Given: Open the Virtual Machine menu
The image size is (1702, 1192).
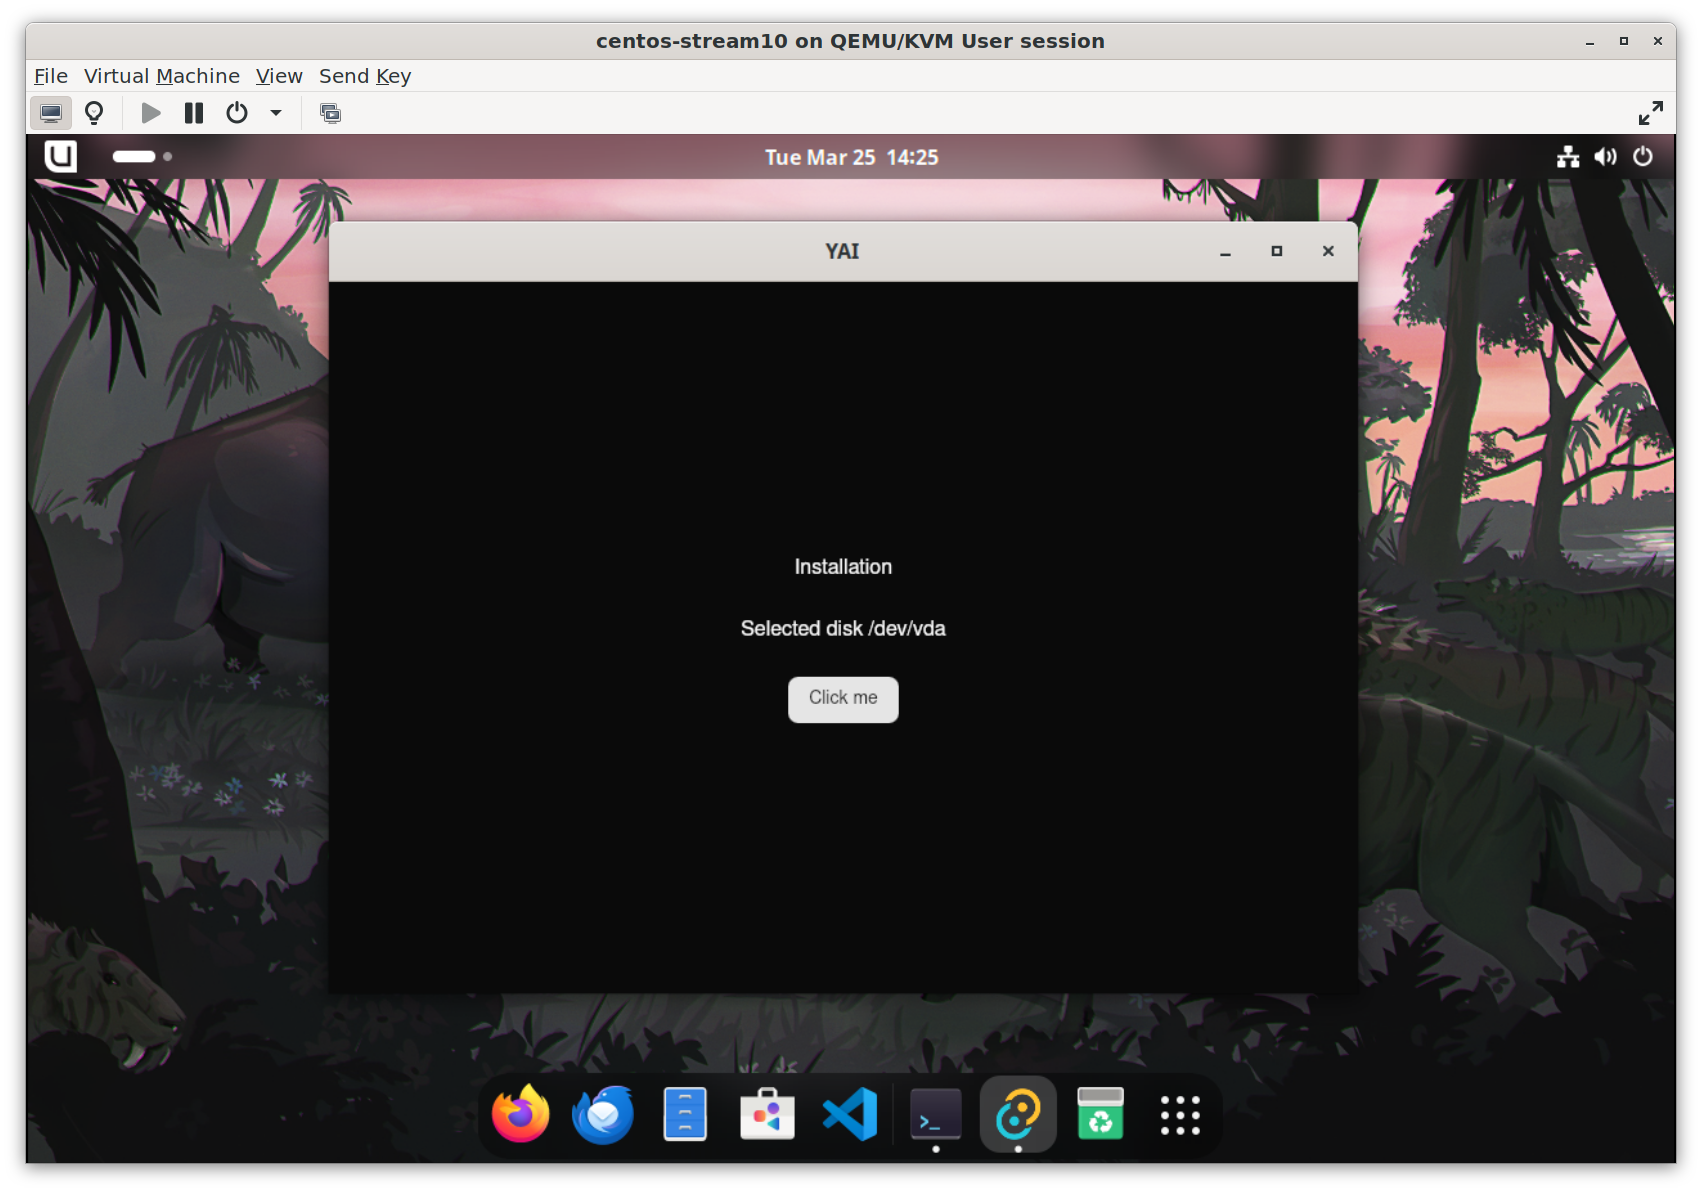Looking at the screenshot, I should (x=162, y=76).
